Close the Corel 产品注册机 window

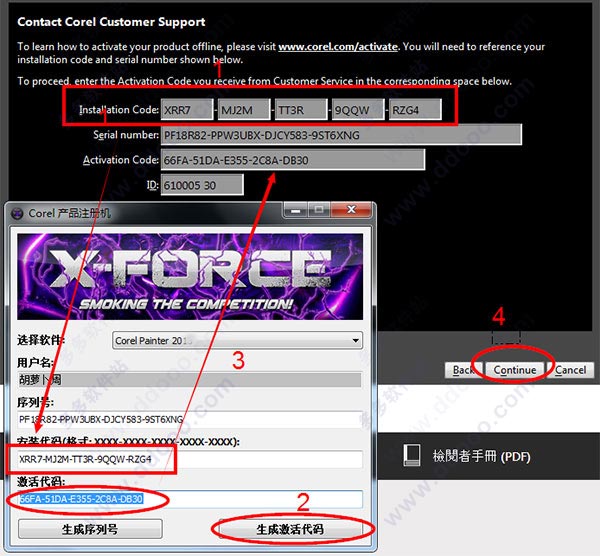(x=351, y=210)
